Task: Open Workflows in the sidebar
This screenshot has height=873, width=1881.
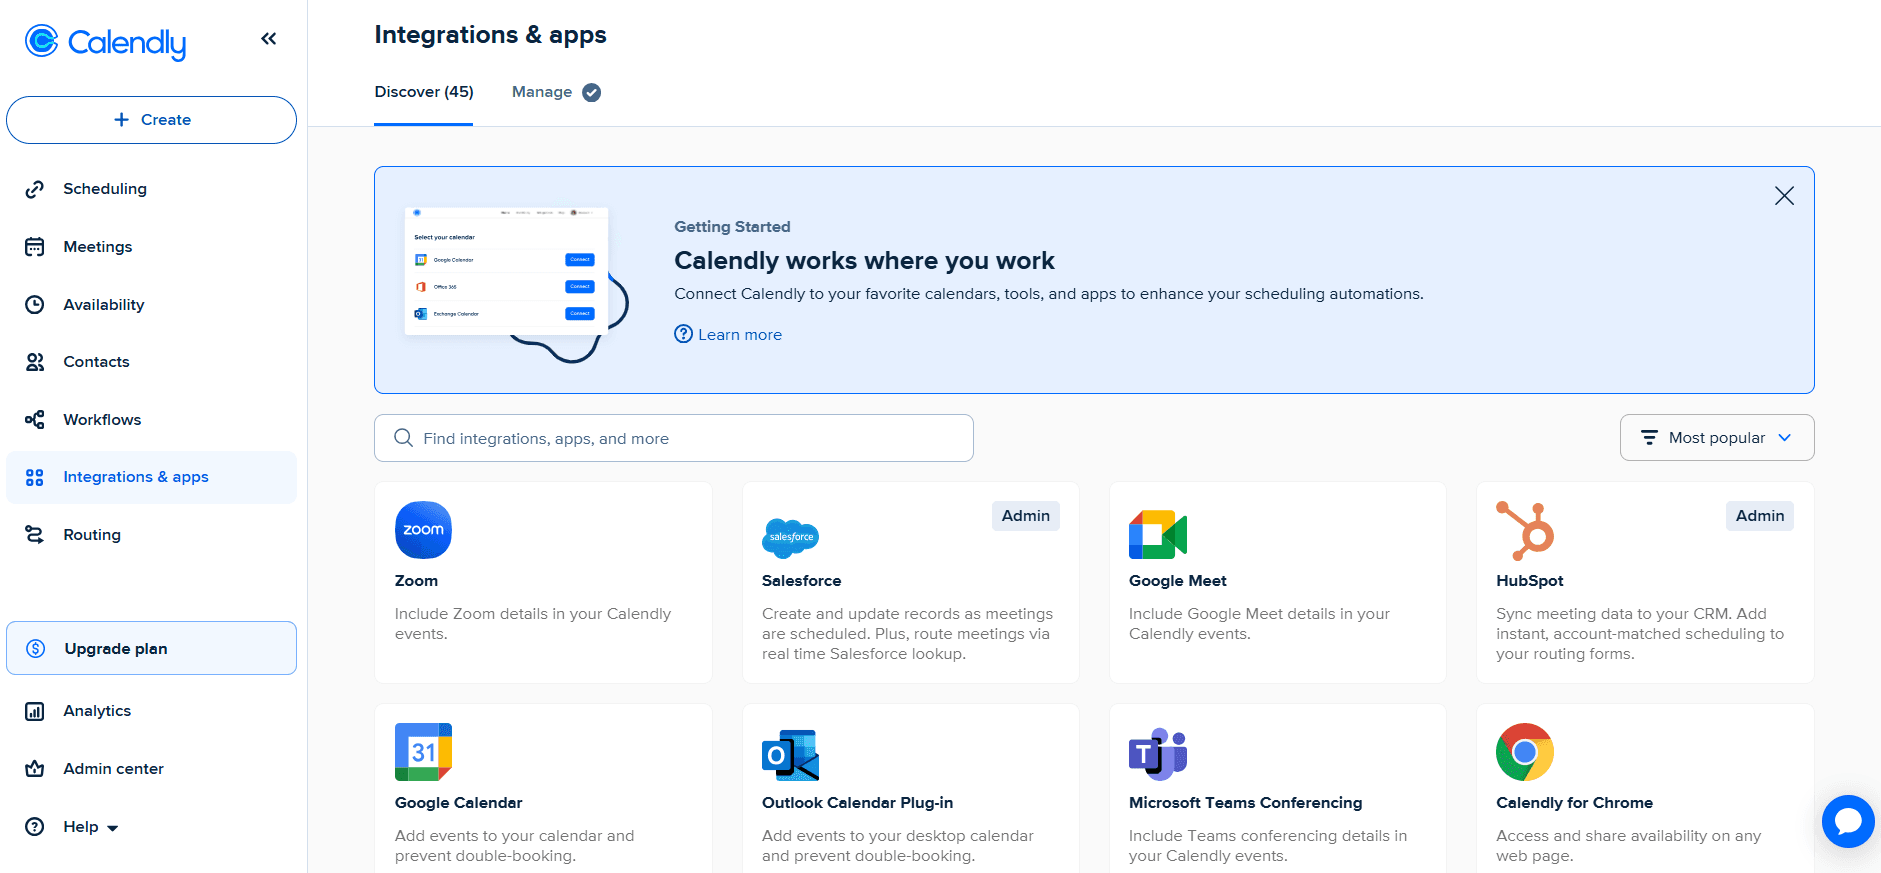Action: [151, 420]
